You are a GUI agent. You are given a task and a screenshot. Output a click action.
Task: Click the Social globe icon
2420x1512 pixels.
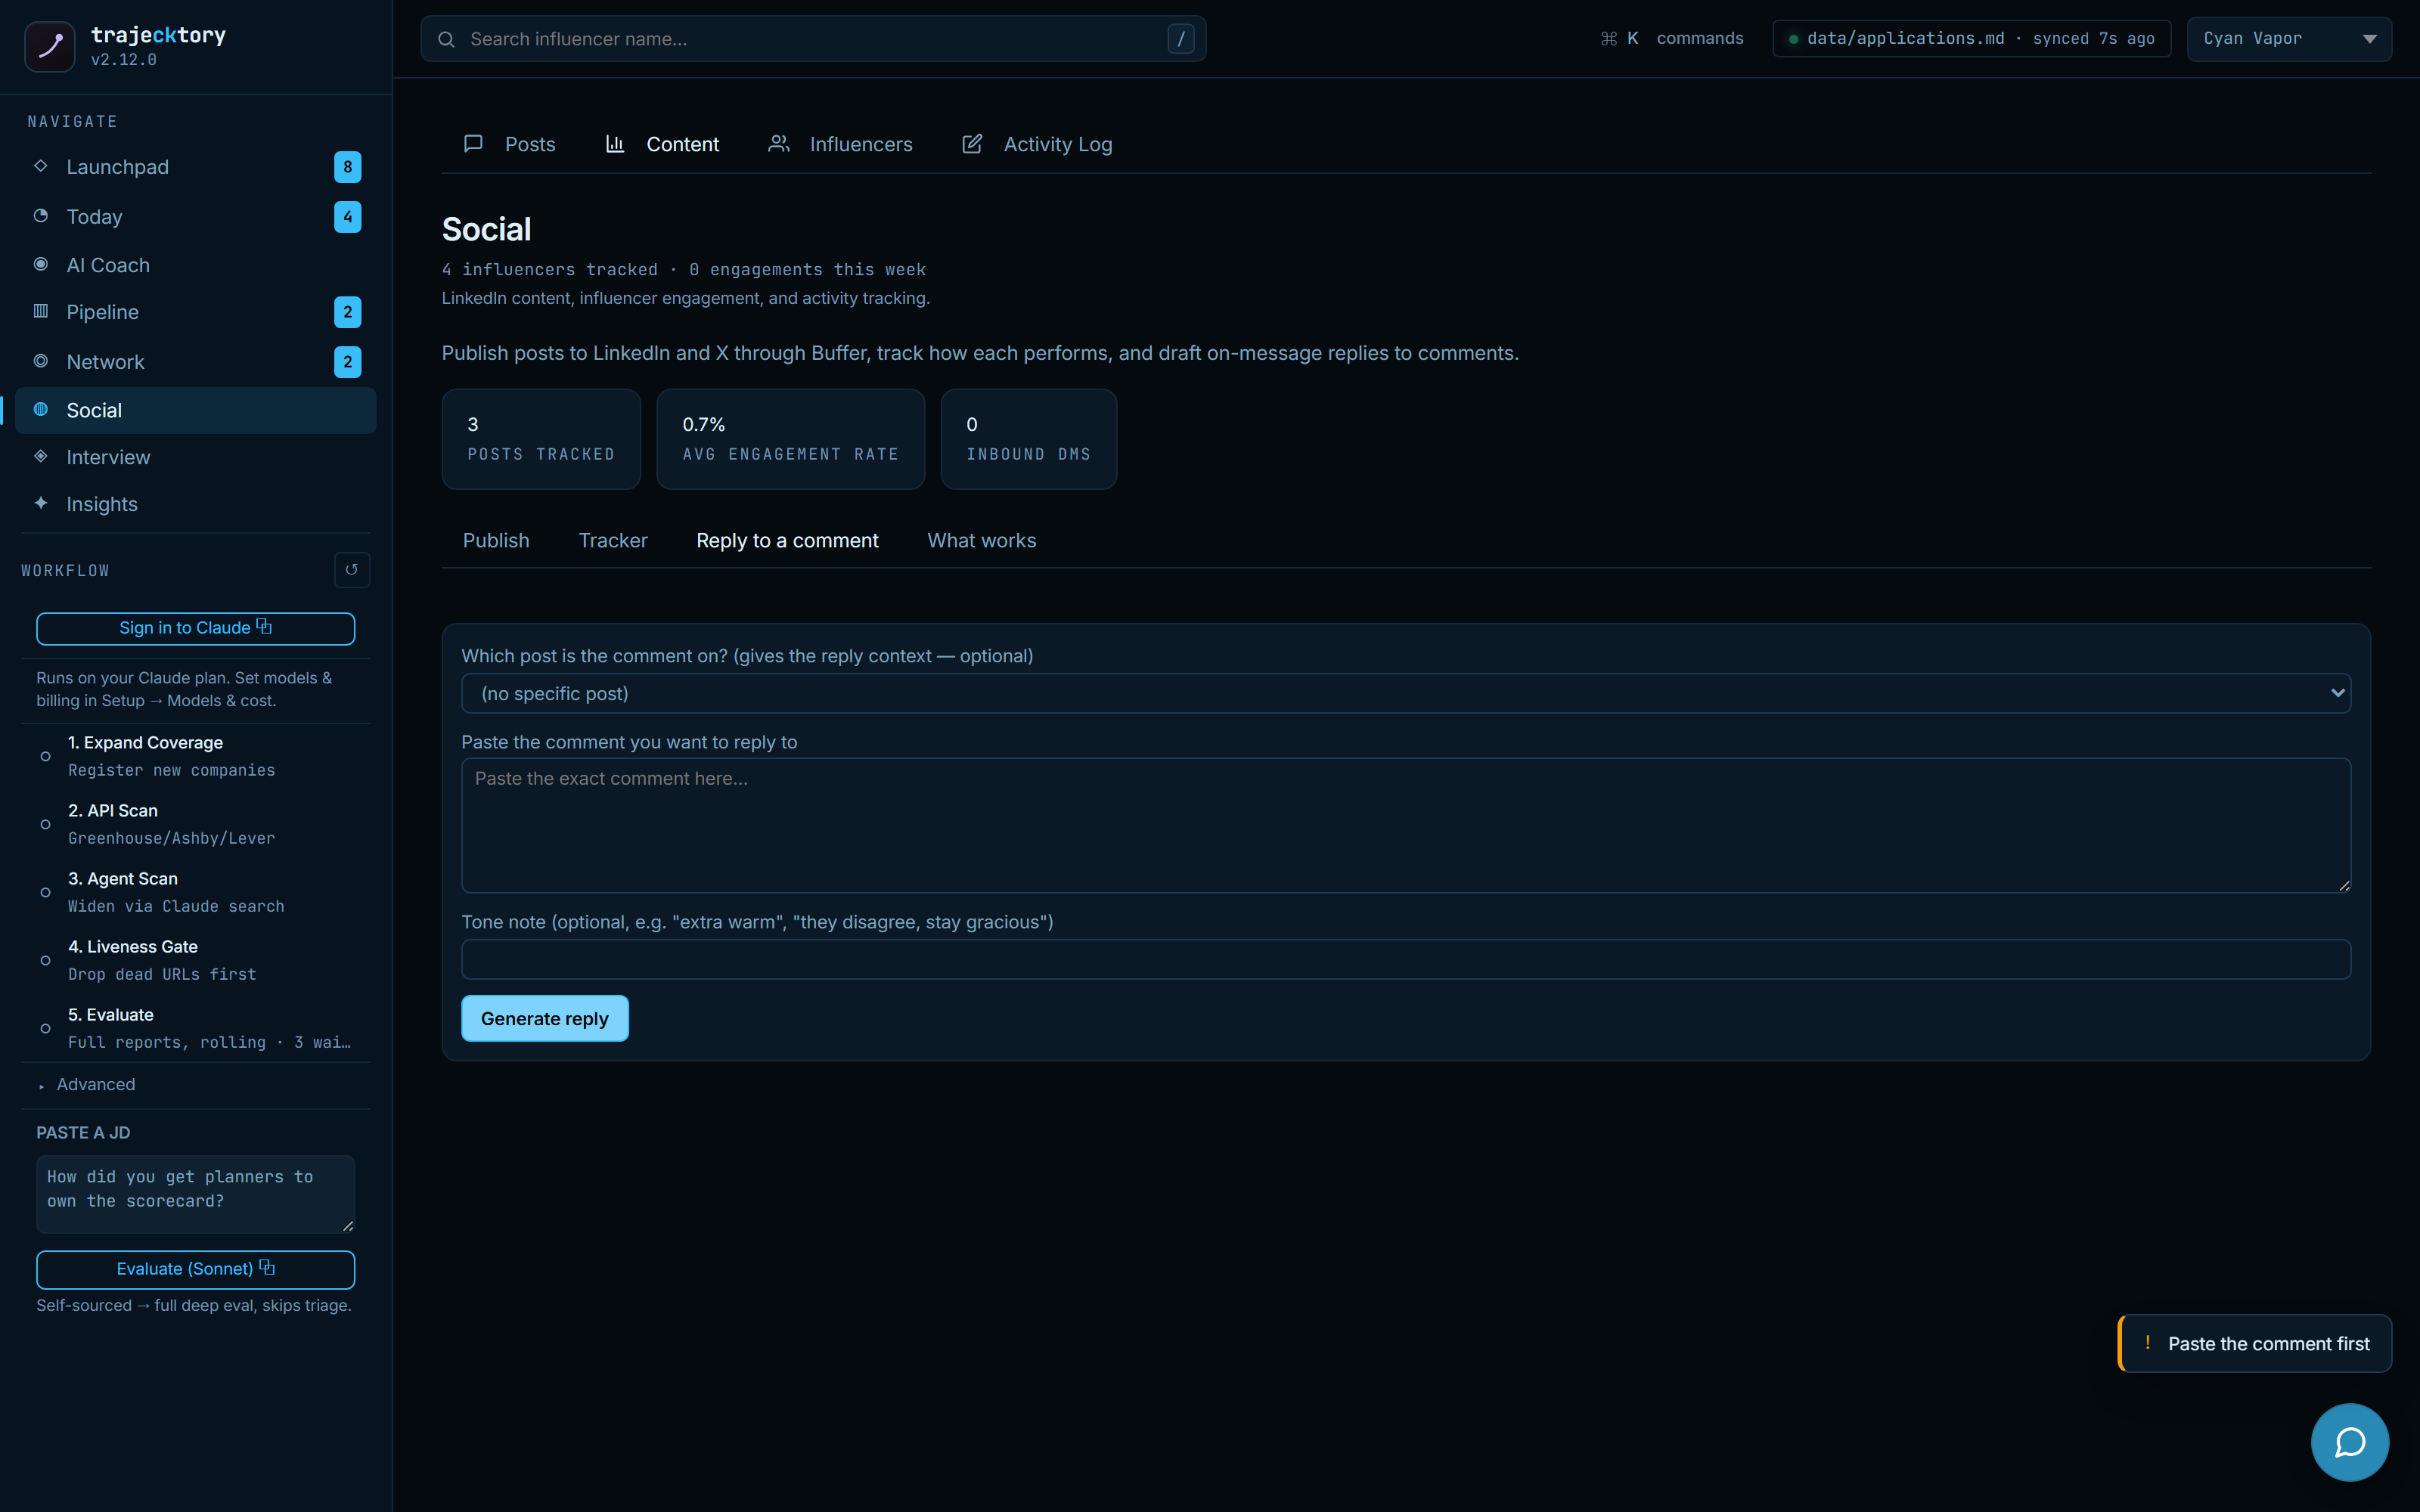tap(41, 409)
